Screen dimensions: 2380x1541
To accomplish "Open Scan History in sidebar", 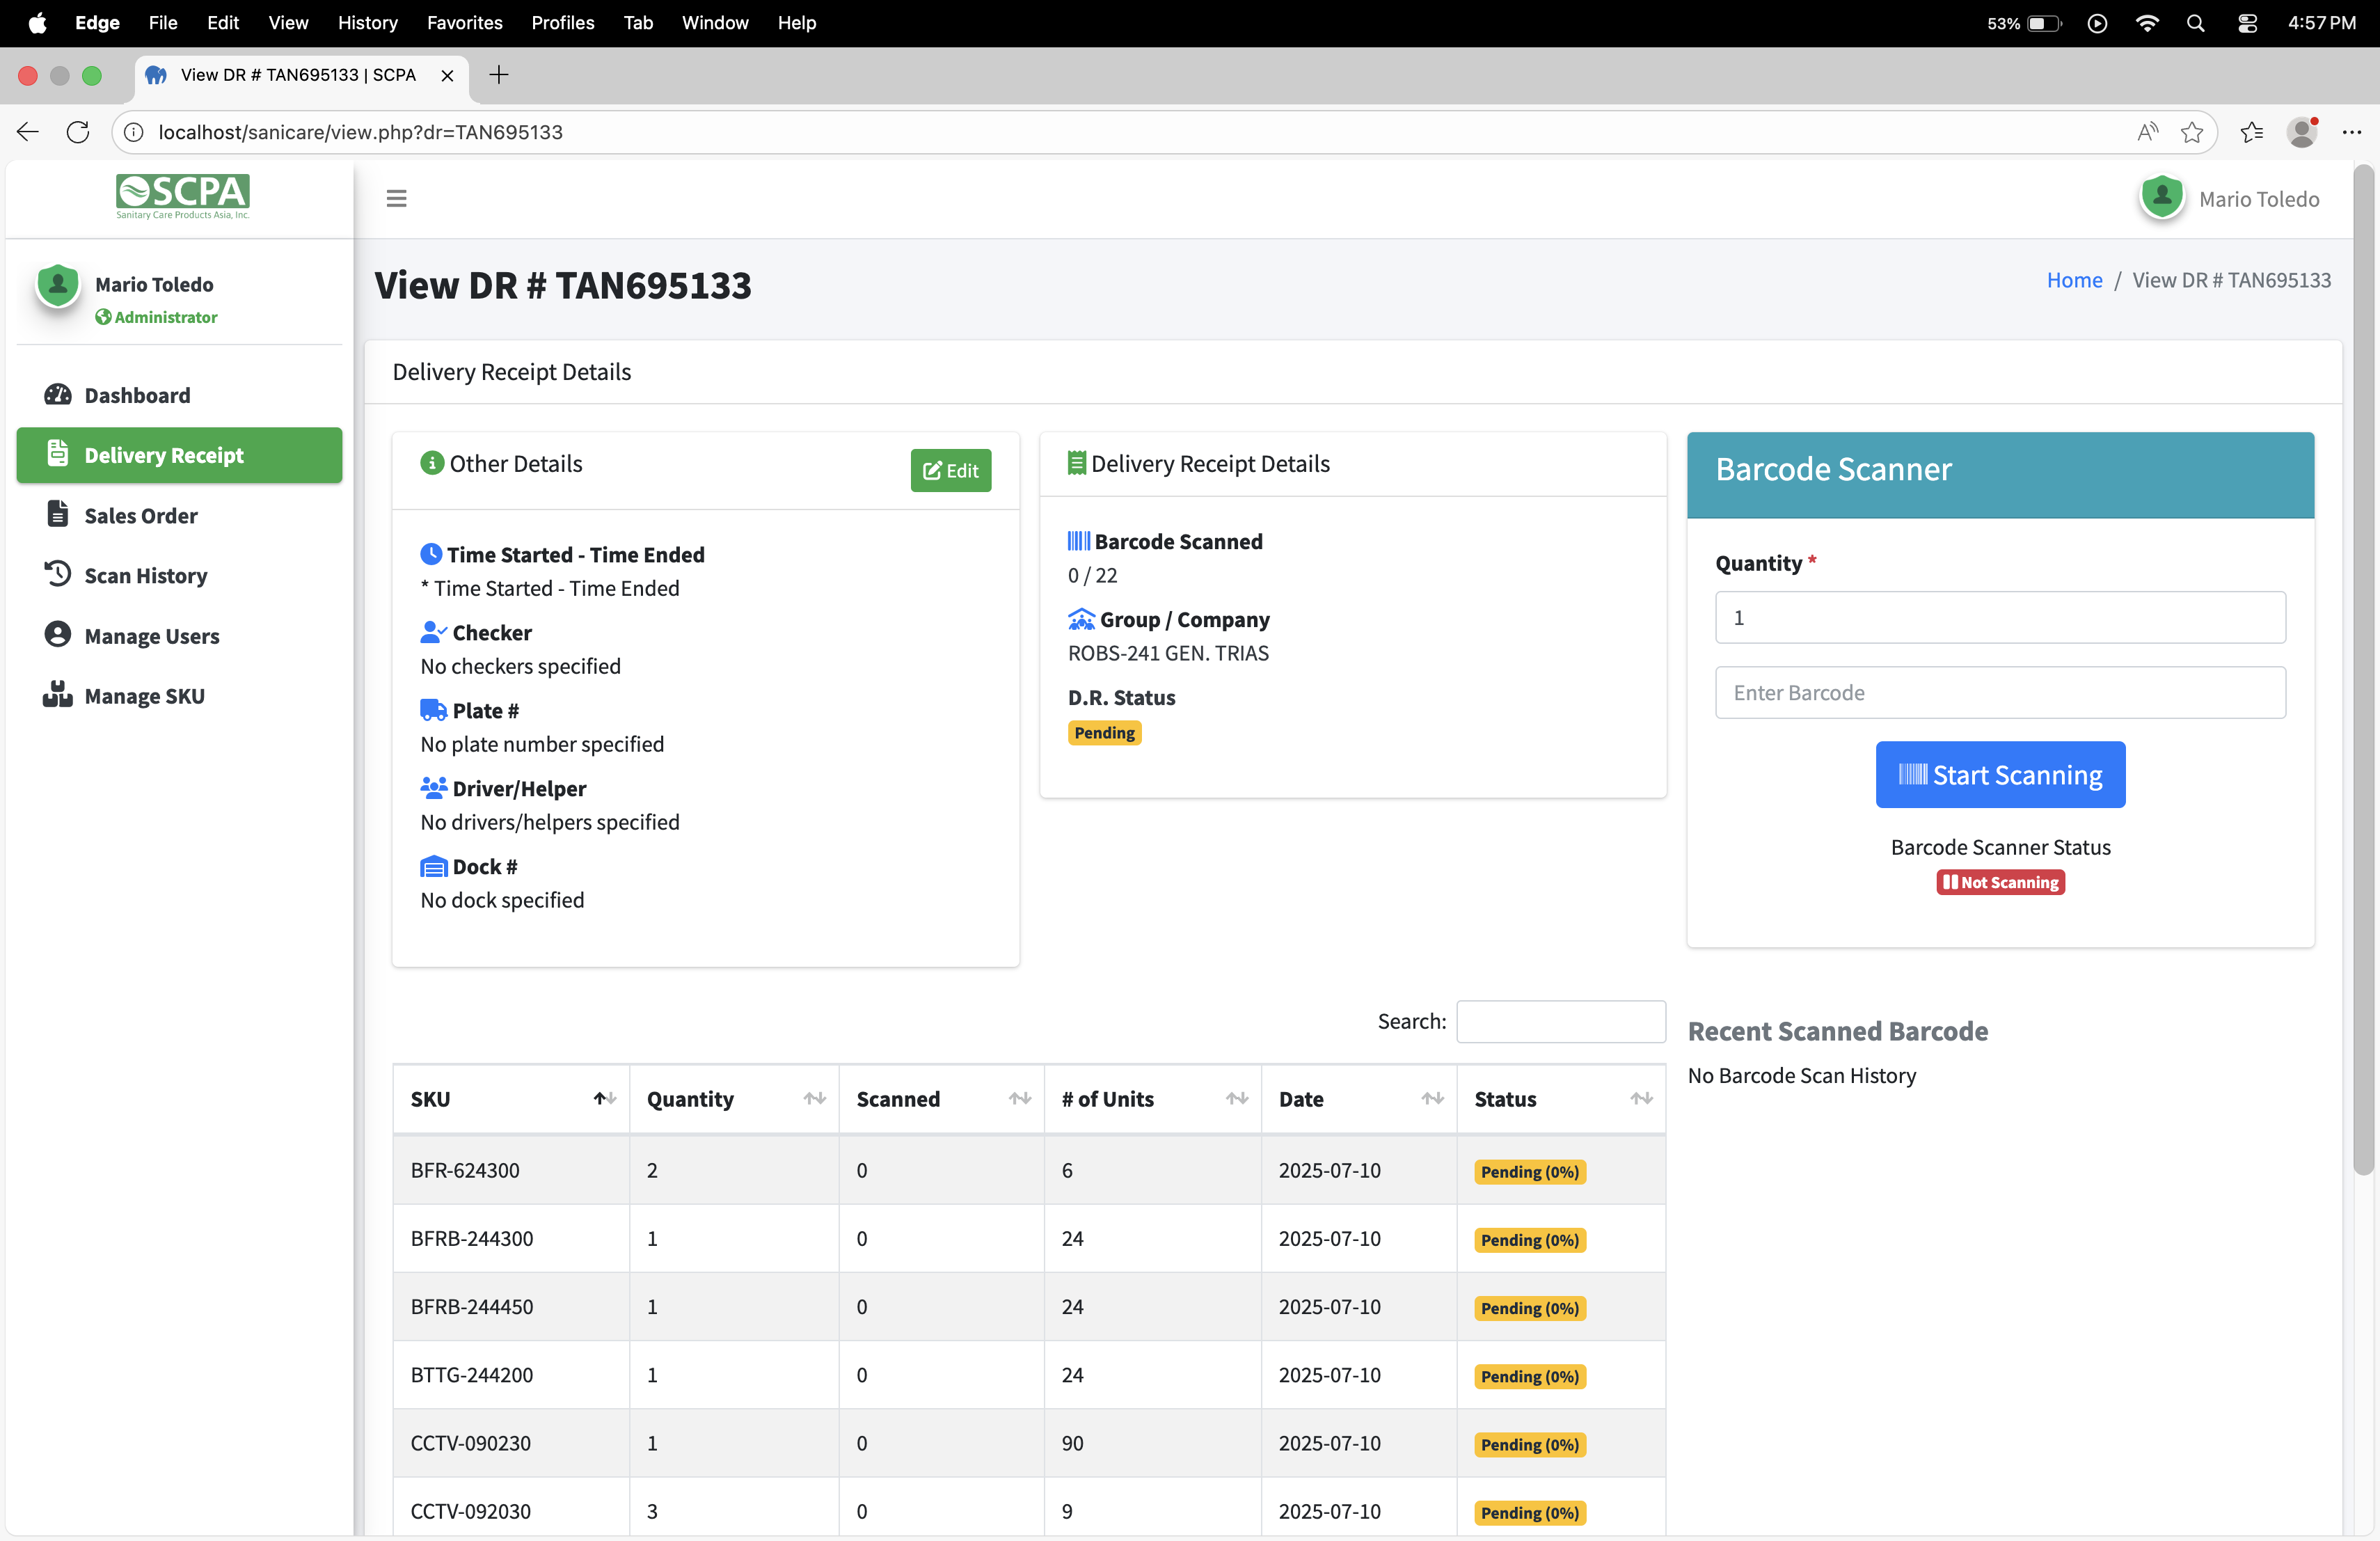I will pos(145,575).
